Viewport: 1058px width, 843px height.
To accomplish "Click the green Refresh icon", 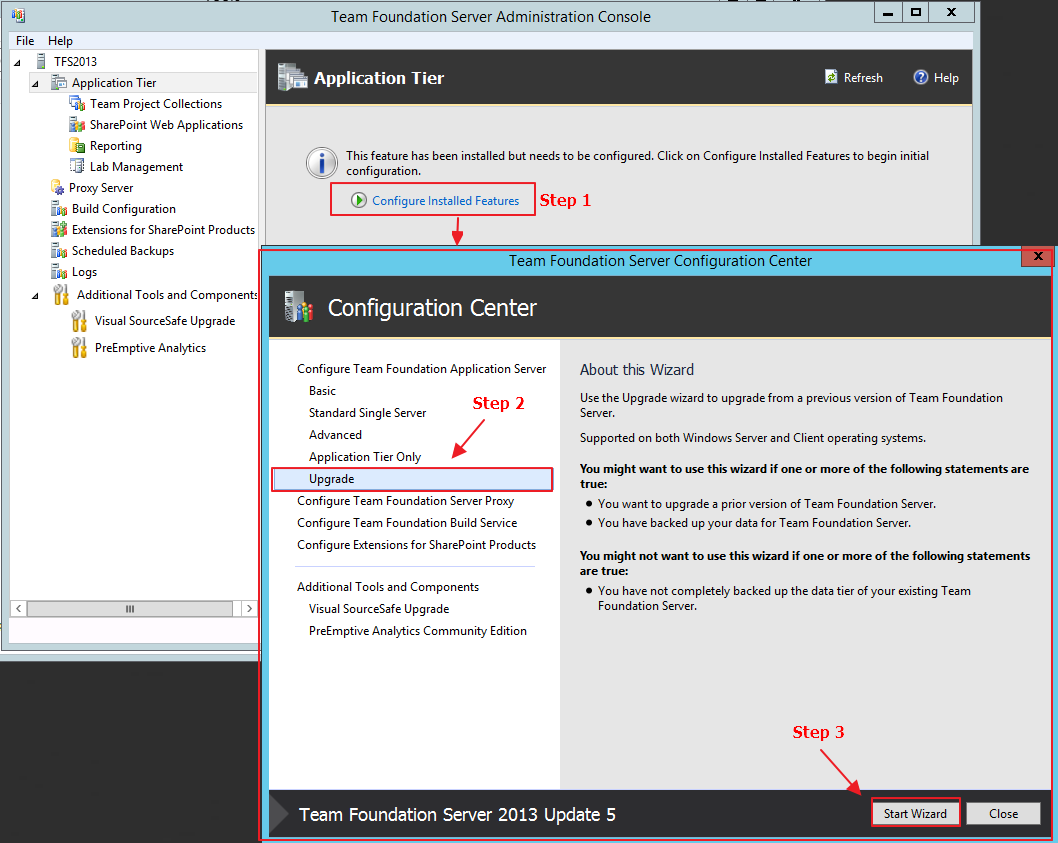I will pos(831,77).
